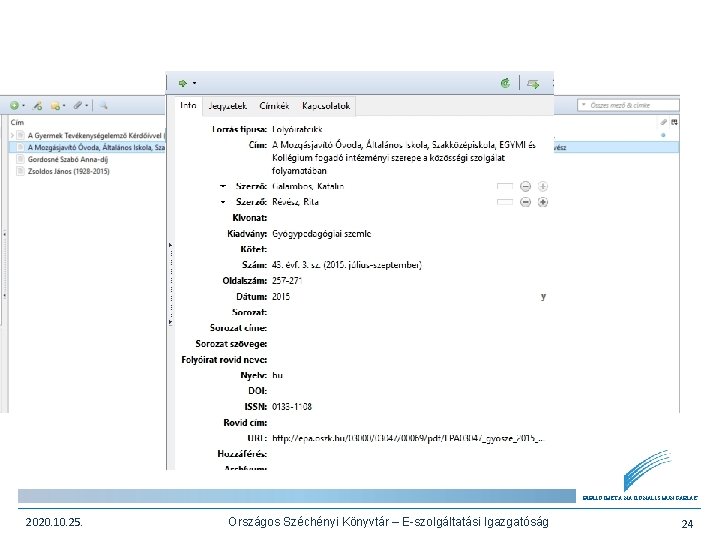Viewport: 720px width, 540px height.
Task: Open the search mode dropdown arrow
Action: [x=584, y=105]
